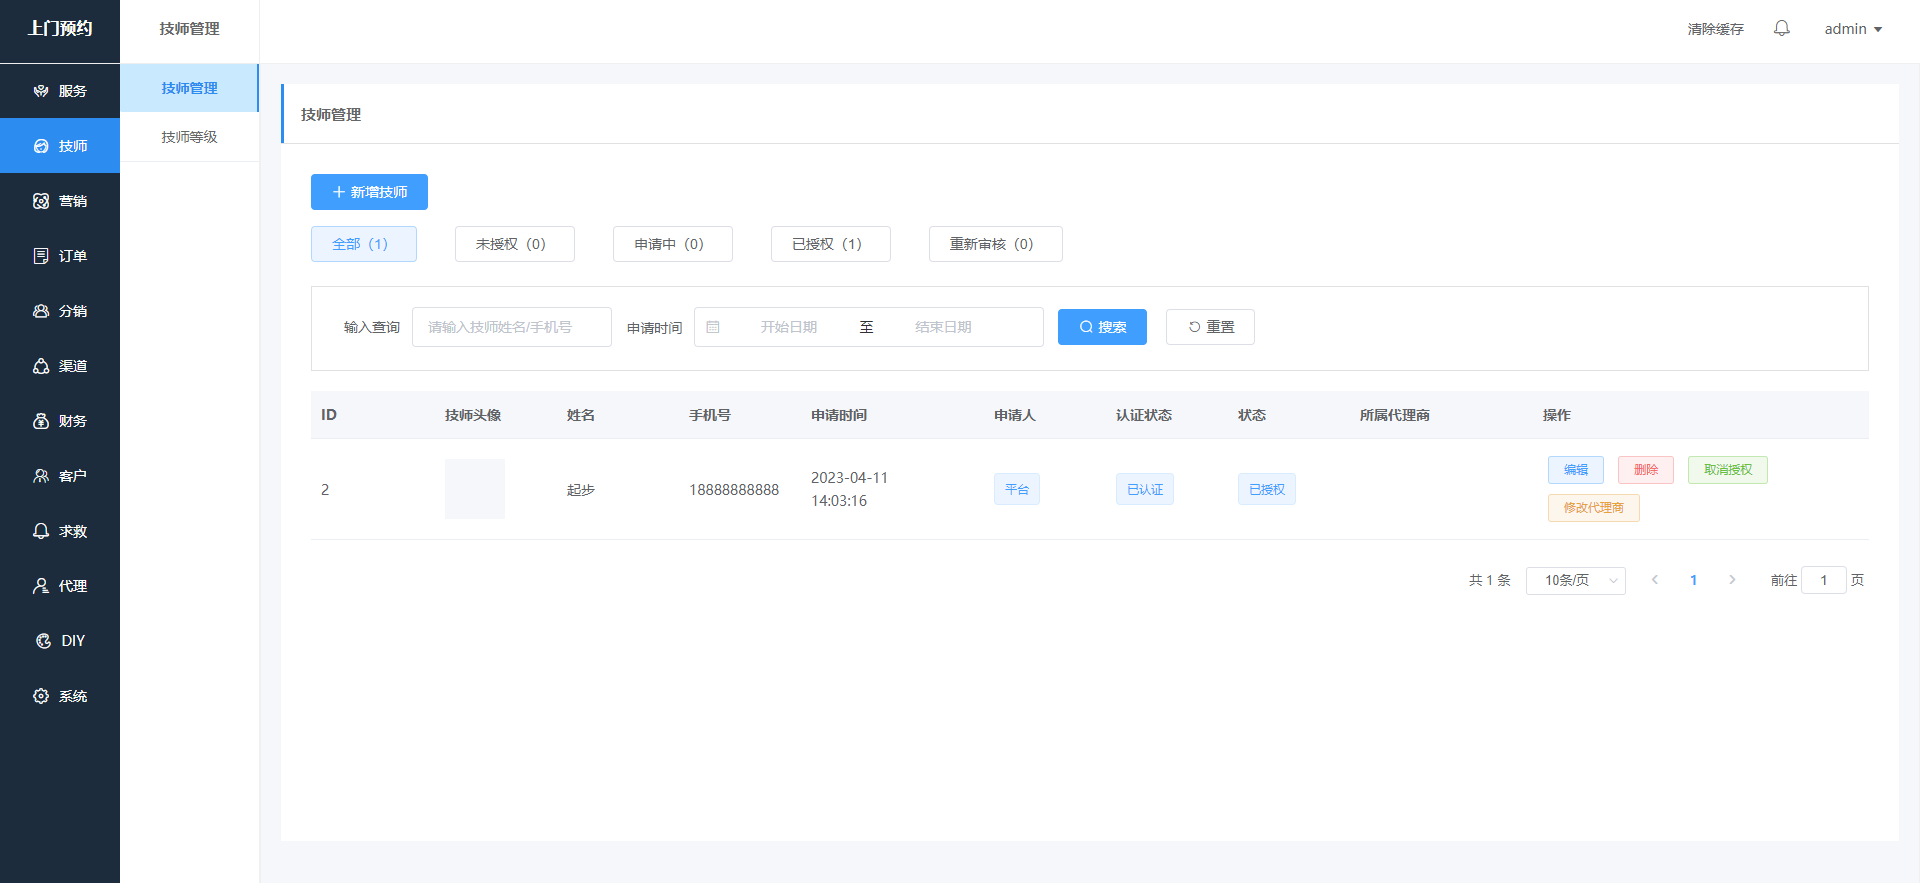Open 技师等级 submenu item
The image size is (1920, 883).
pos(189,137)
